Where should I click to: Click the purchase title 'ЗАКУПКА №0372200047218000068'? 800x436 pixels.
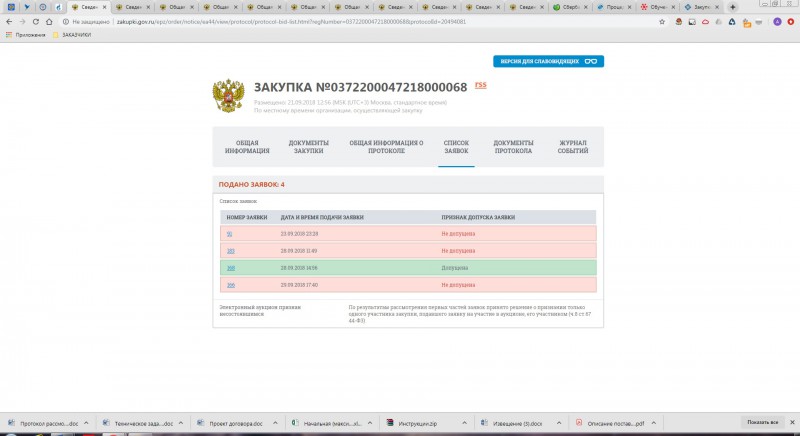361,87
